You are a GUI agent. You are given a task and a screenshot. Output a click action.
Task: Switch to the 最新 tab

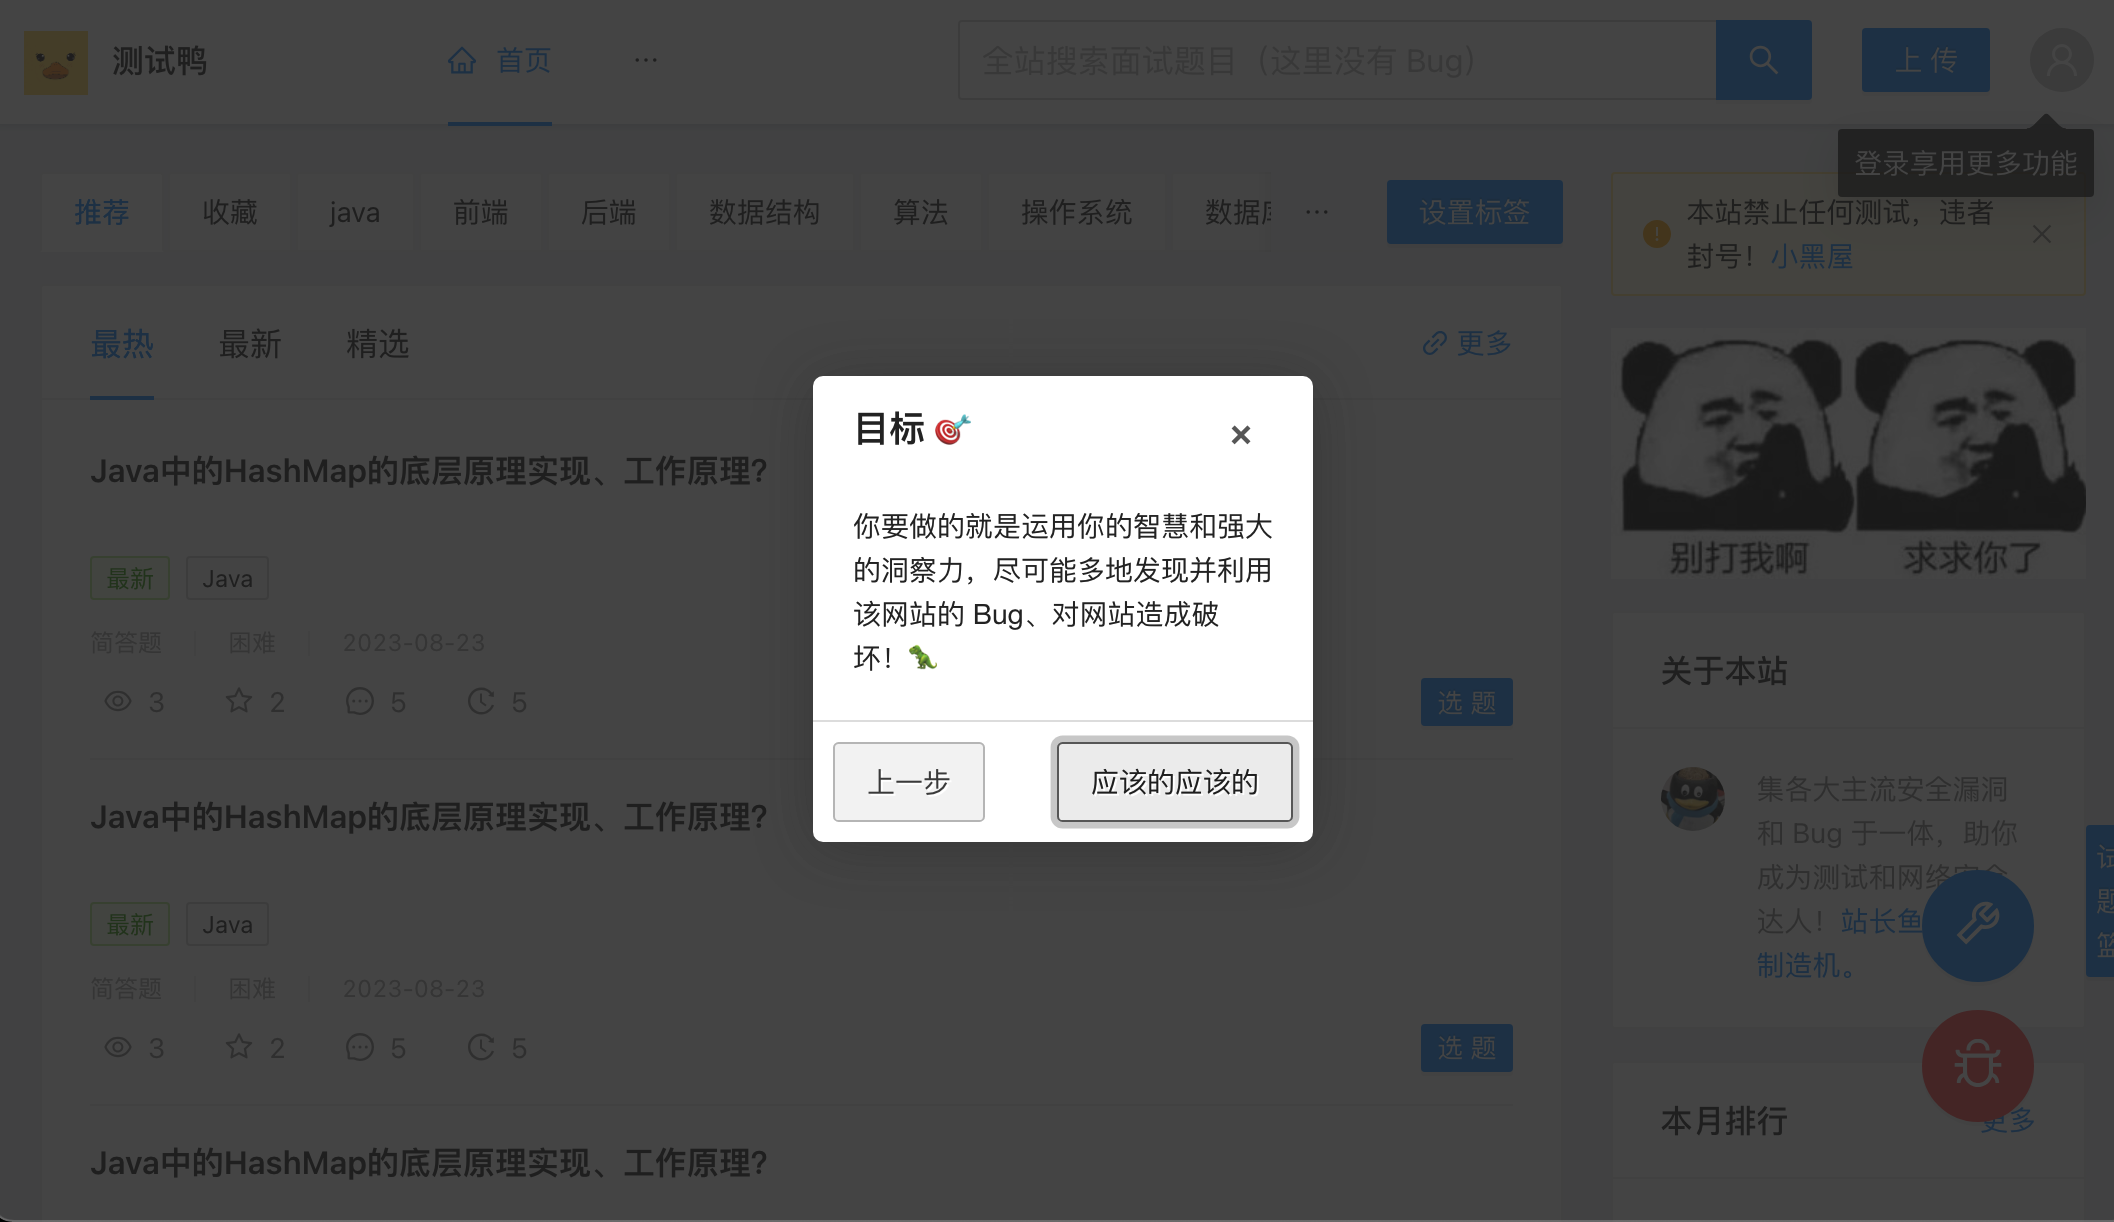pyautogui.click(x=250, y=344)
